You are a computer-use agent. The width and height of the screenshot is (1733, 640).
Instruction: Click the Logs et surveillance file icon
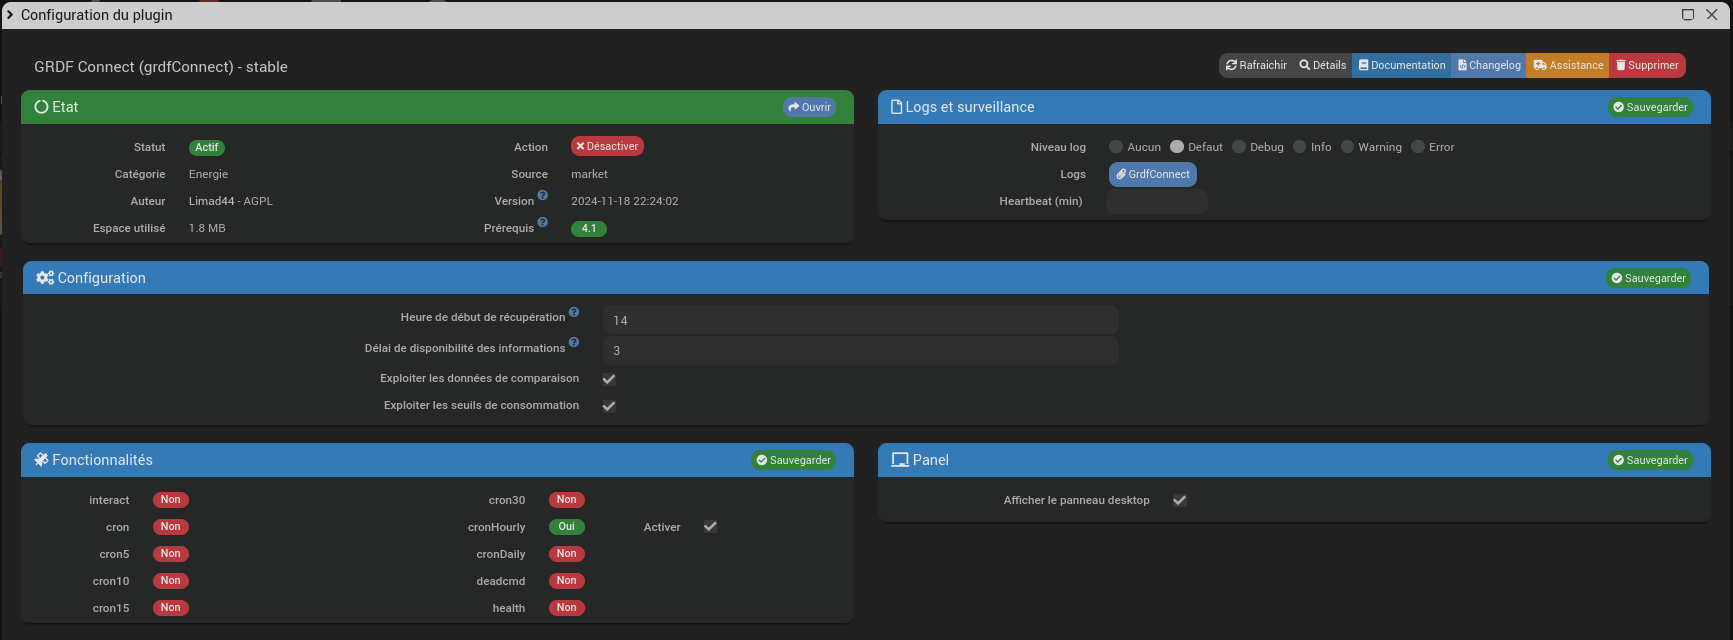897,107
